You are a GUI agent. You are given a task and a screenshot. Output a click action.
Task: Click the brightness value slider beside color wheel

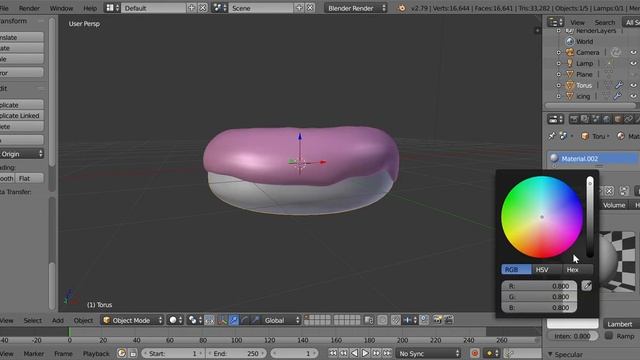click(x=590, y=217)
